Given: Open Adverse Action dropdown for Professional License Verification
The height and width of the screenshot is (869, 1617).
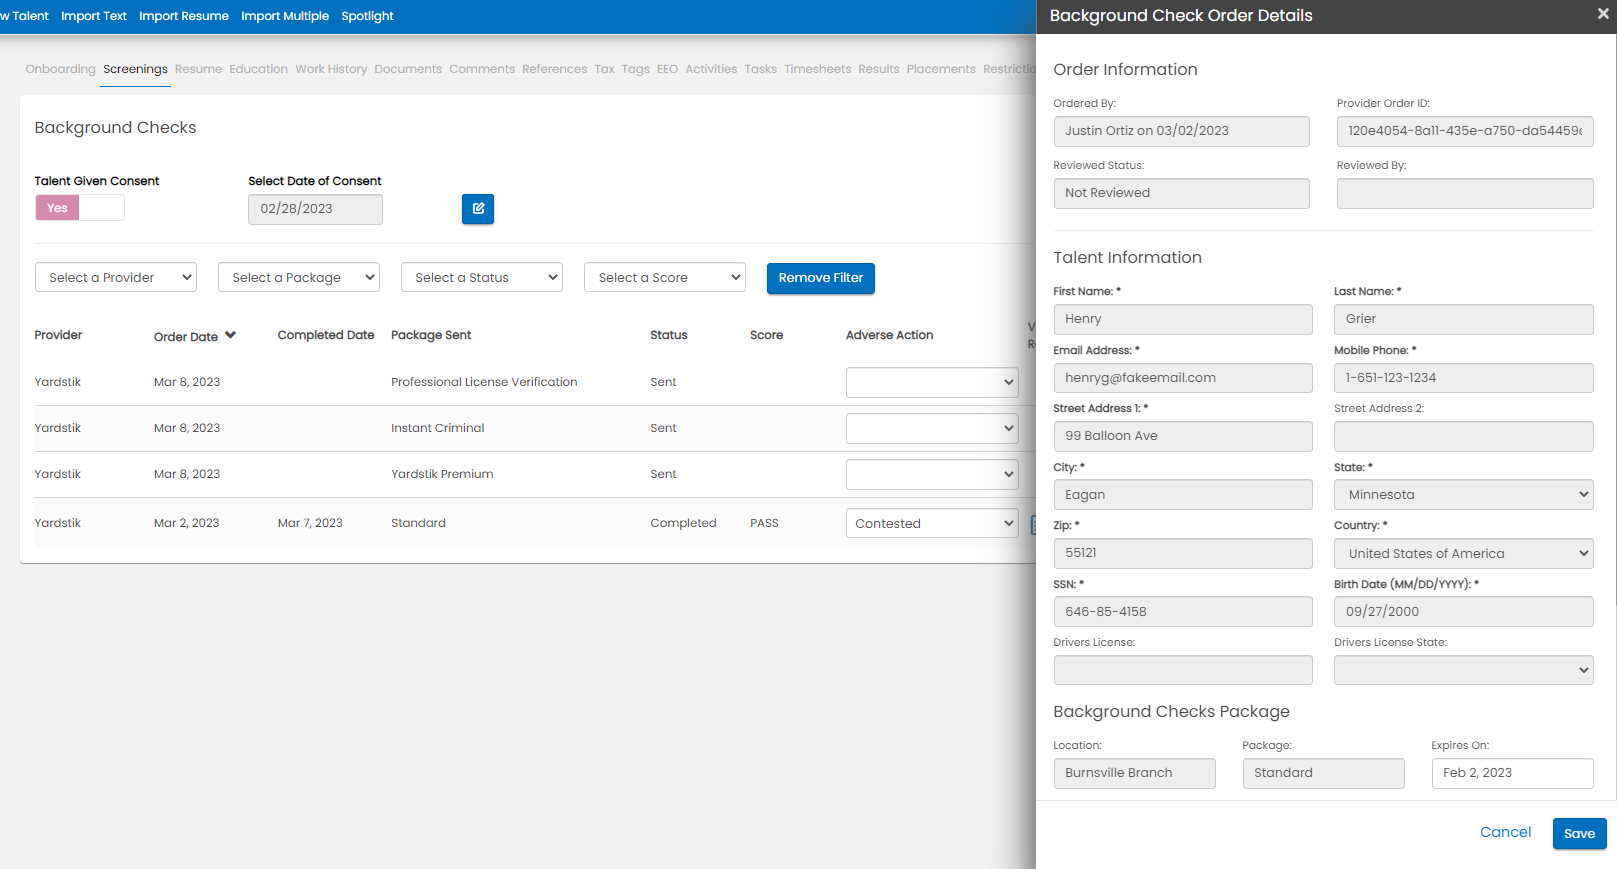Looking at the screenshot, I should click(x=932, y=382).
